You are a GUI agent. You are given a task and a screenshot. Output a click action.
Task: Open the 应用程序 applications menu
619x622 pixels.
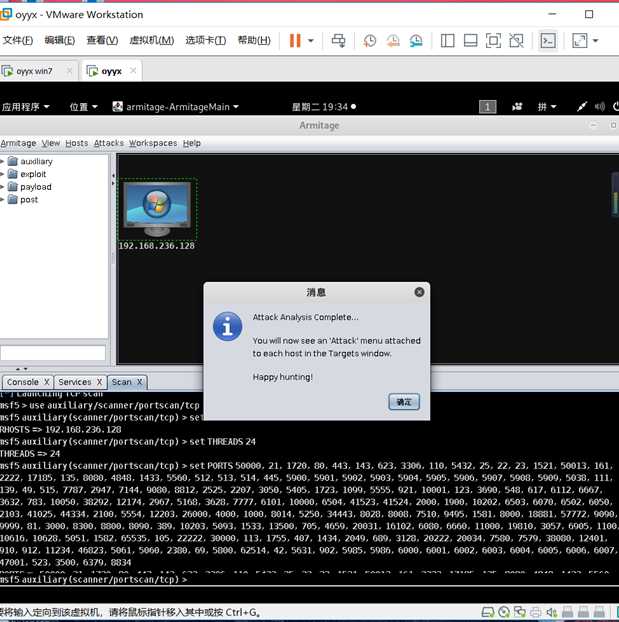[25, 107]
